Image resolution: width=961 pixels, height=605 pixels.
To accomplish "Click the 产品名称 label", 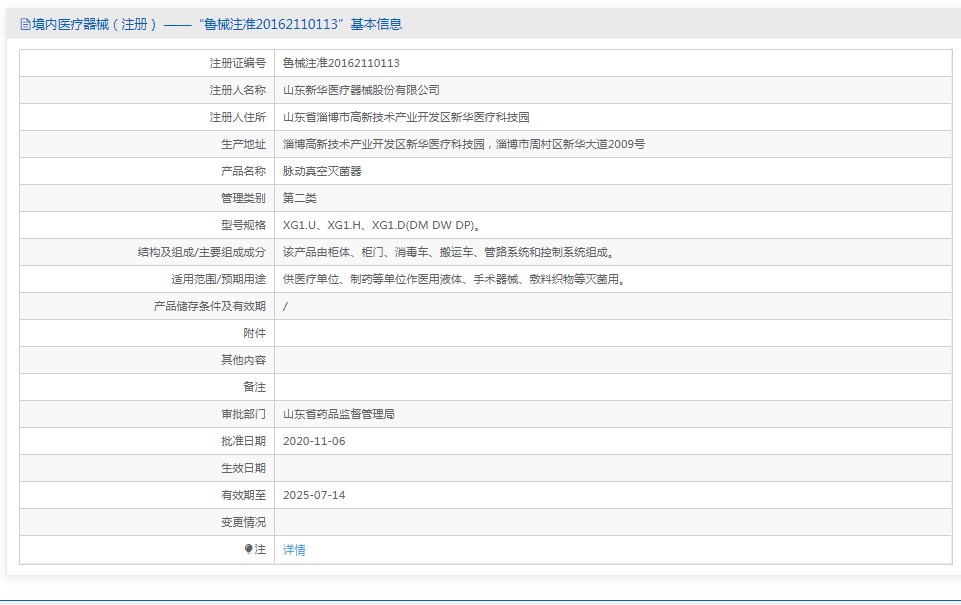I will tap(243, 171).
